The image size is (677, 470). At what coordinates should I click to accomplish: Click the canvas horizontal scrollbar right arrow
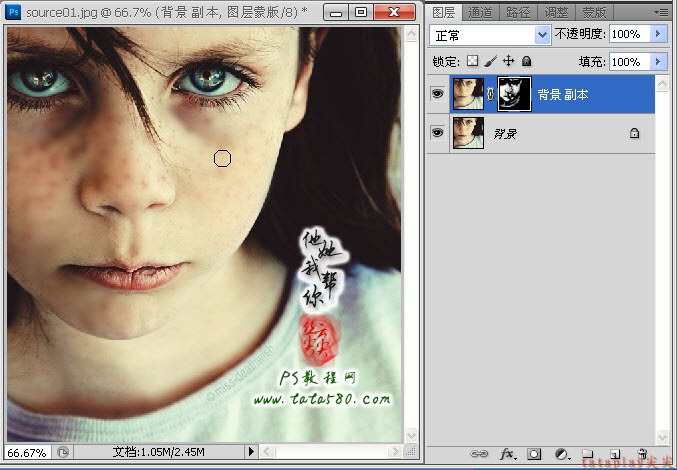pos(394,452)
